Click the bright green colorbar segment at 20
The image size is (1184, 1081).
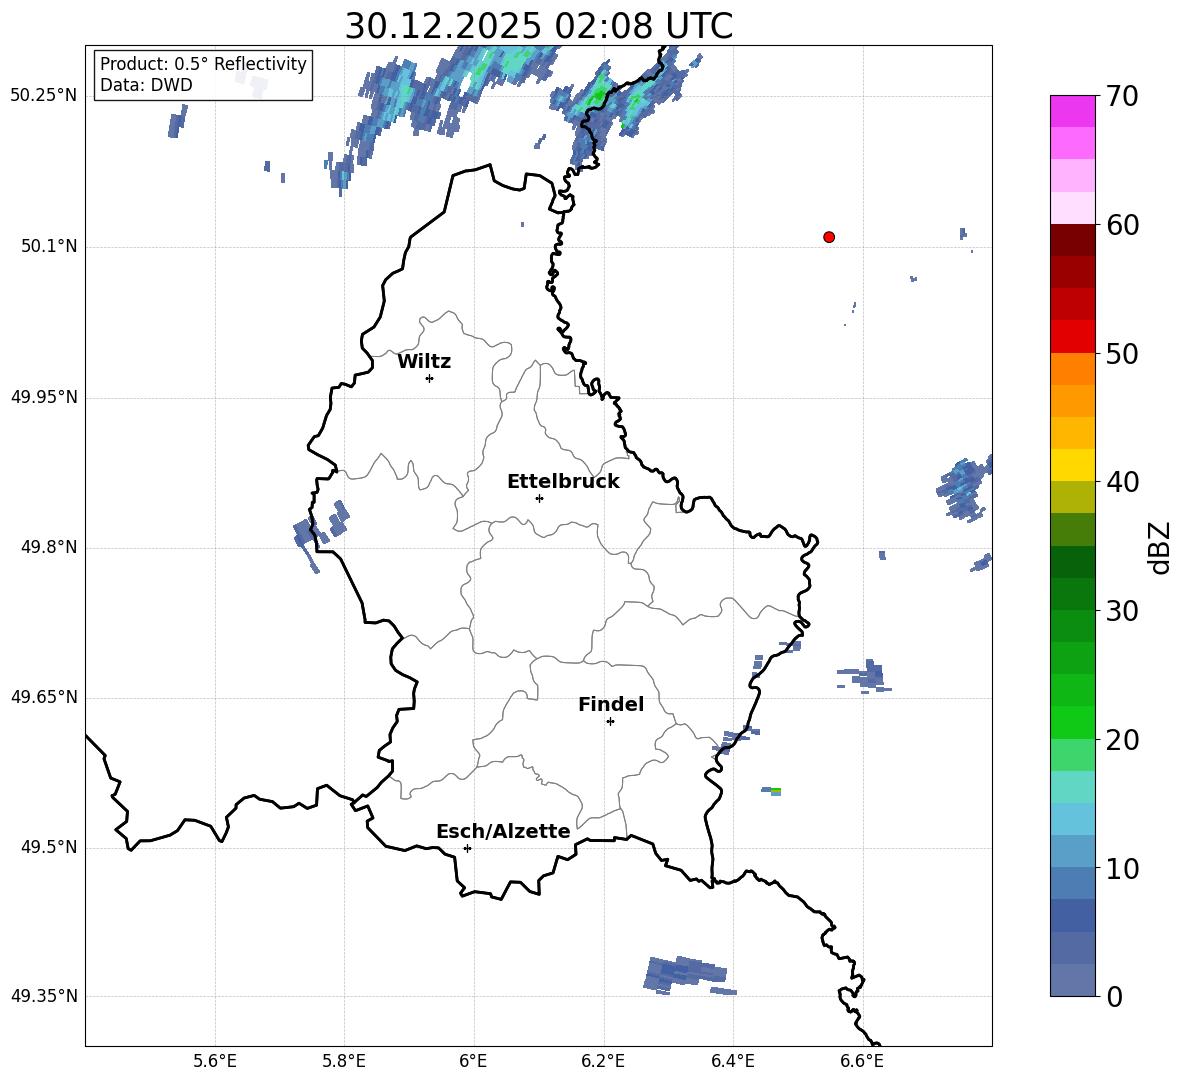(x=1072, y=722)
